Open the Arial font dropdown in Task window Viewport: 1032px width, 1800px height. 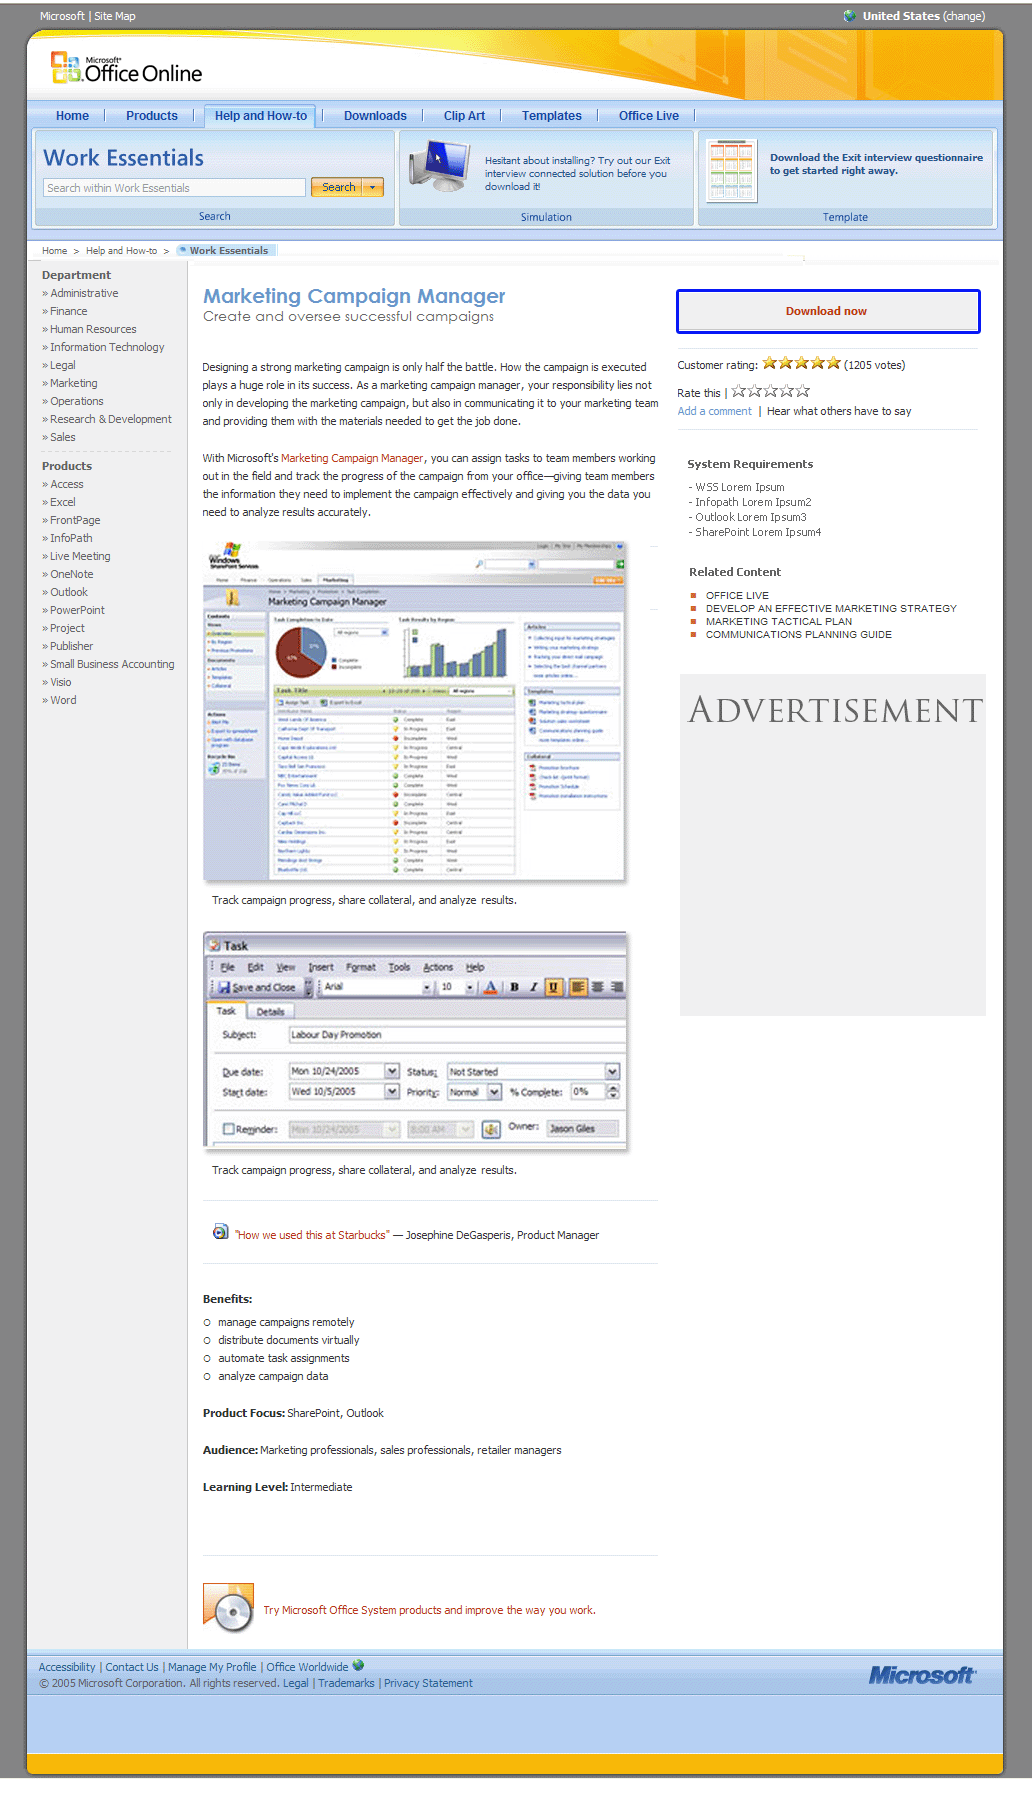pos(427,987)
